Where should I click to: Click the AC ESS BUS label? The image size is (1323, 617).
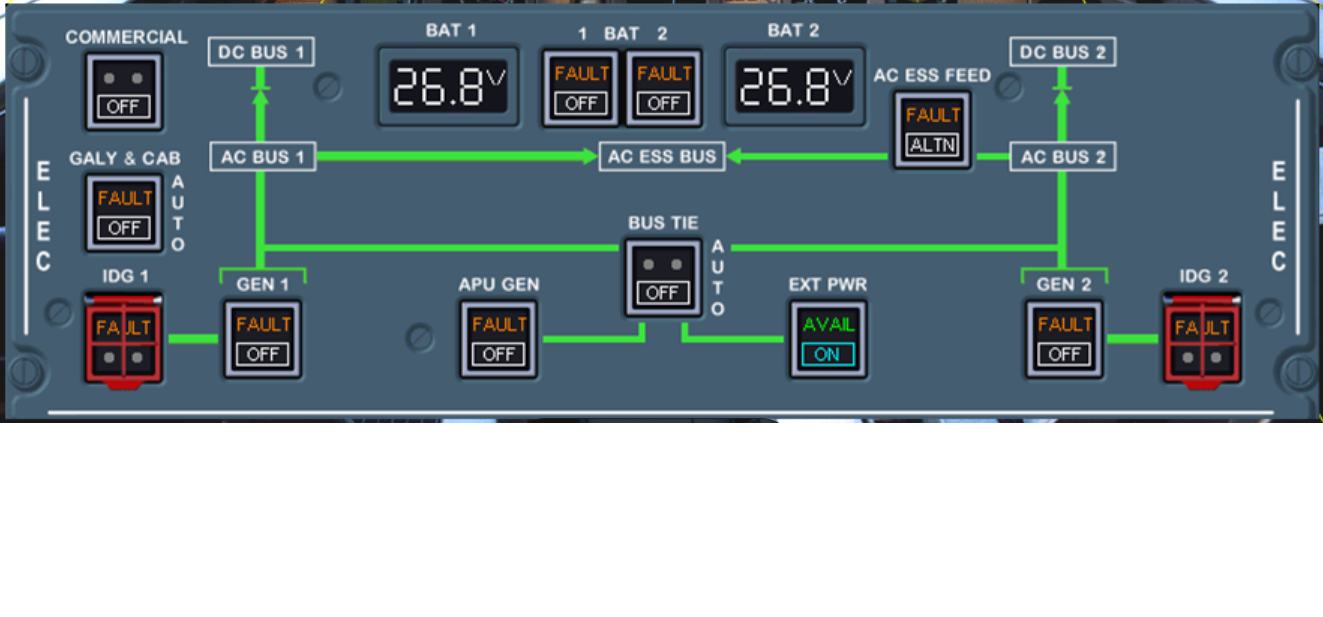662,157
